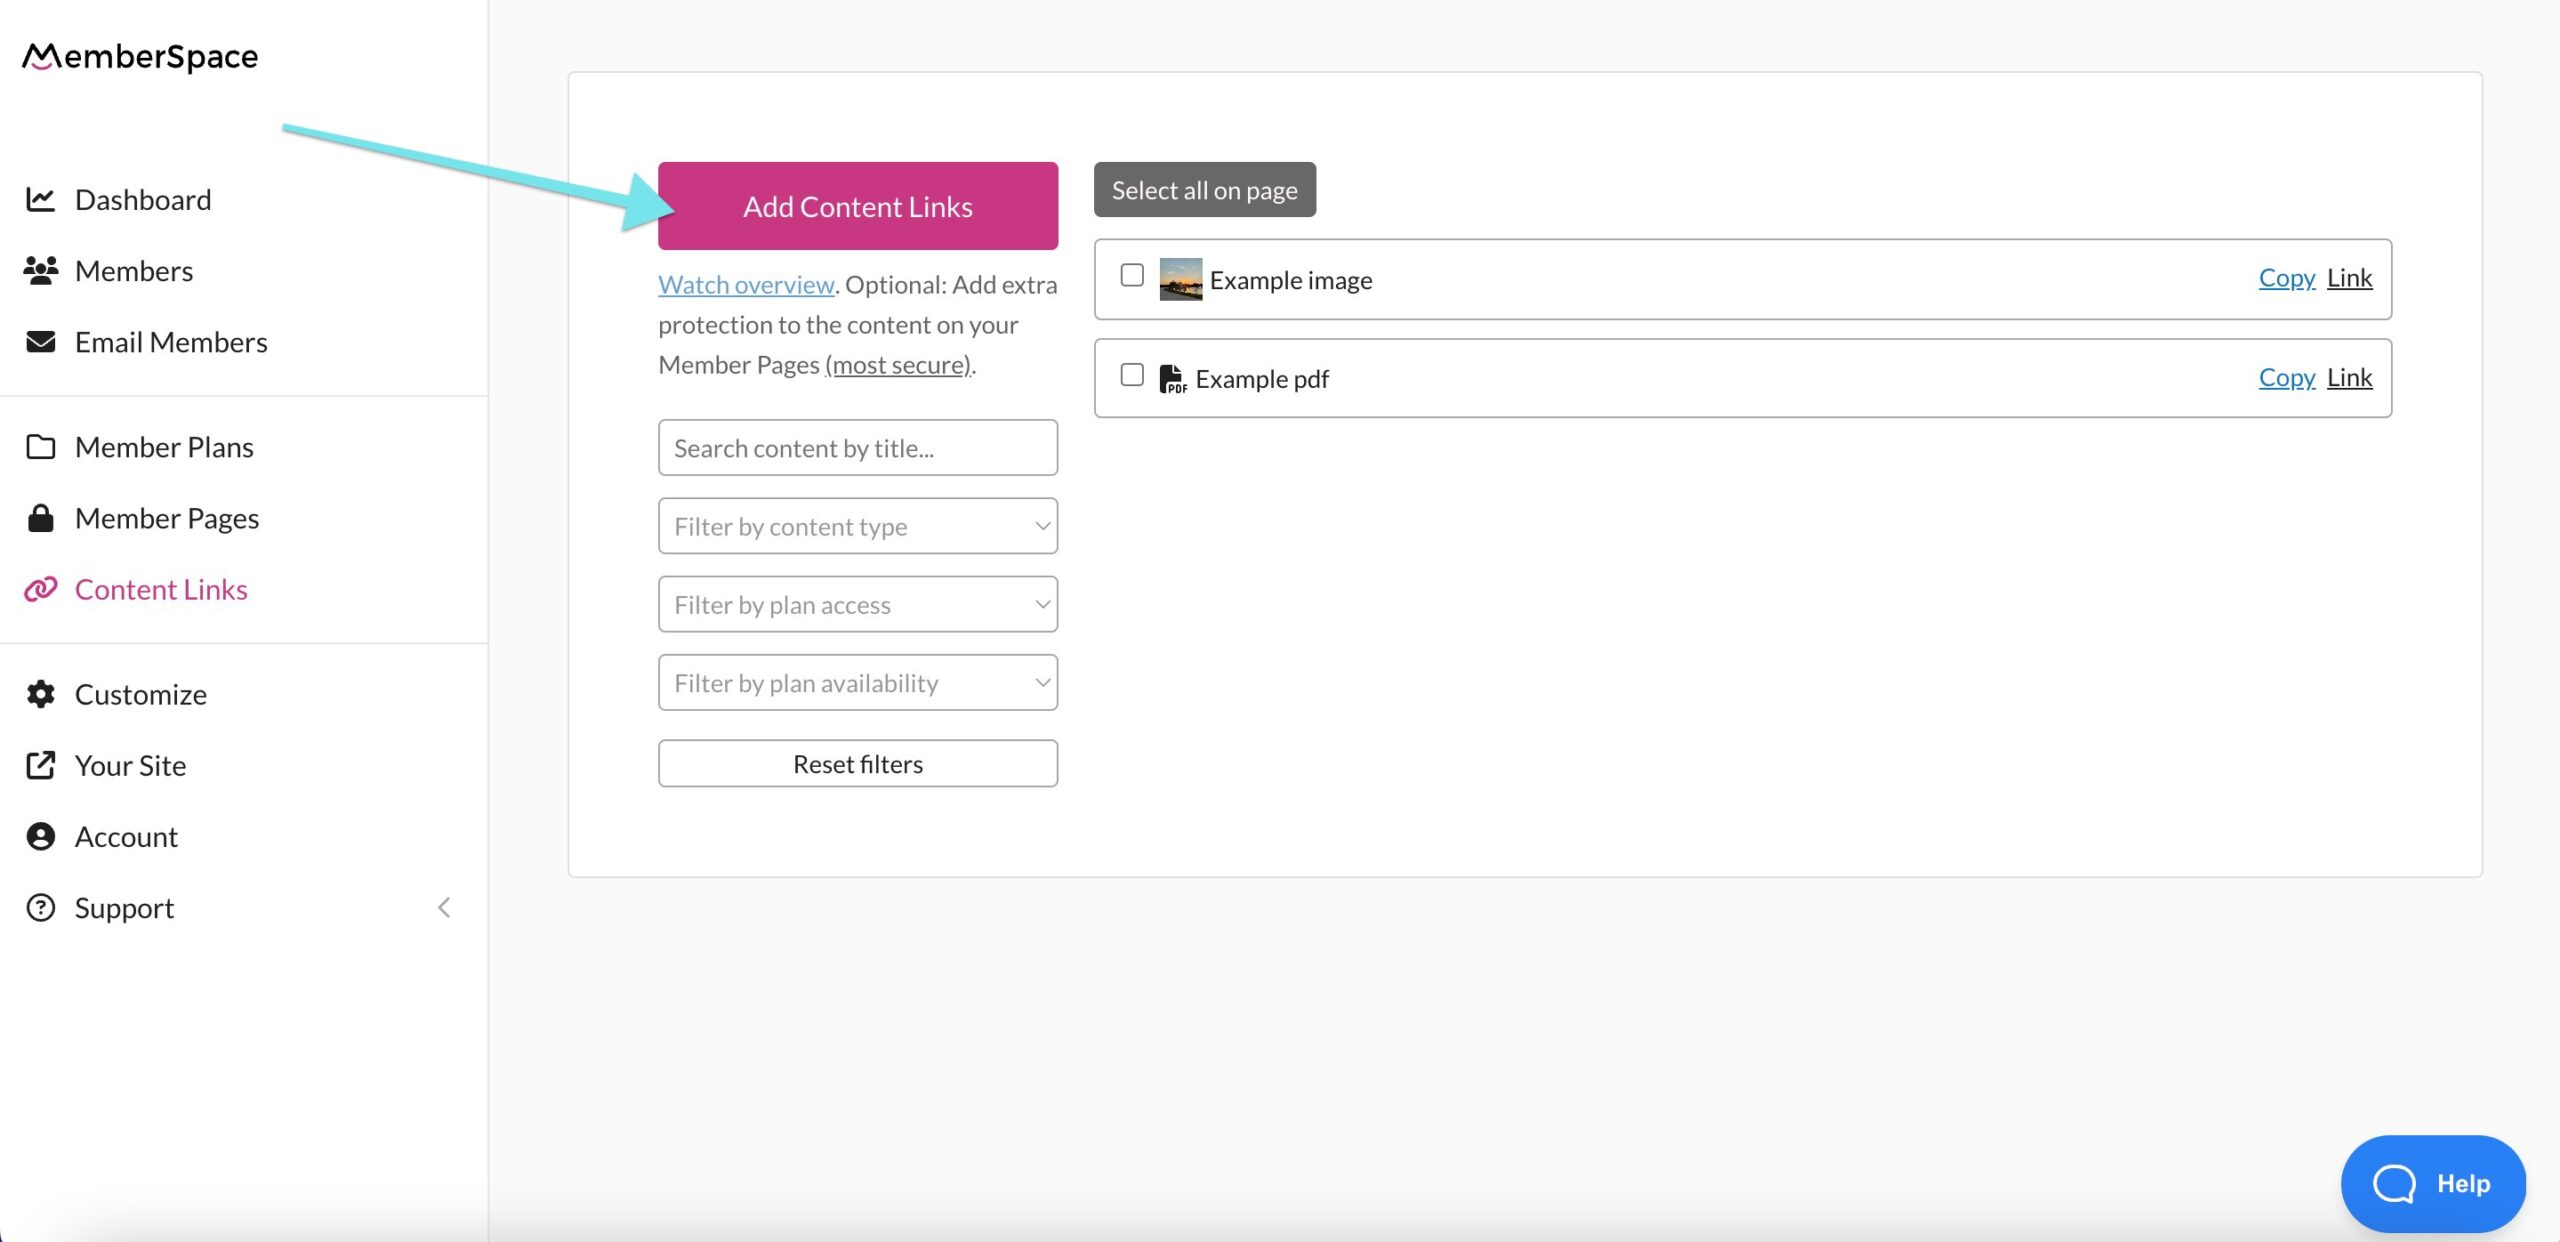Viewport: 2560px width, 1242px height.
Task: Click the Example image title text
Action: pyautogui.click(x=1291, y=280)
